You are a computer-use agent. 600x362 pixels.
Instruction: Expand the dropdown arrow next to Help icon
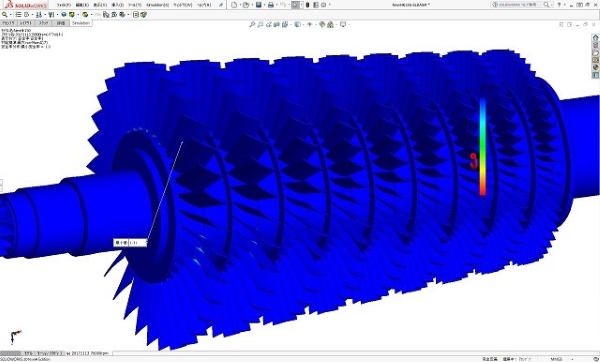[565, 5]
